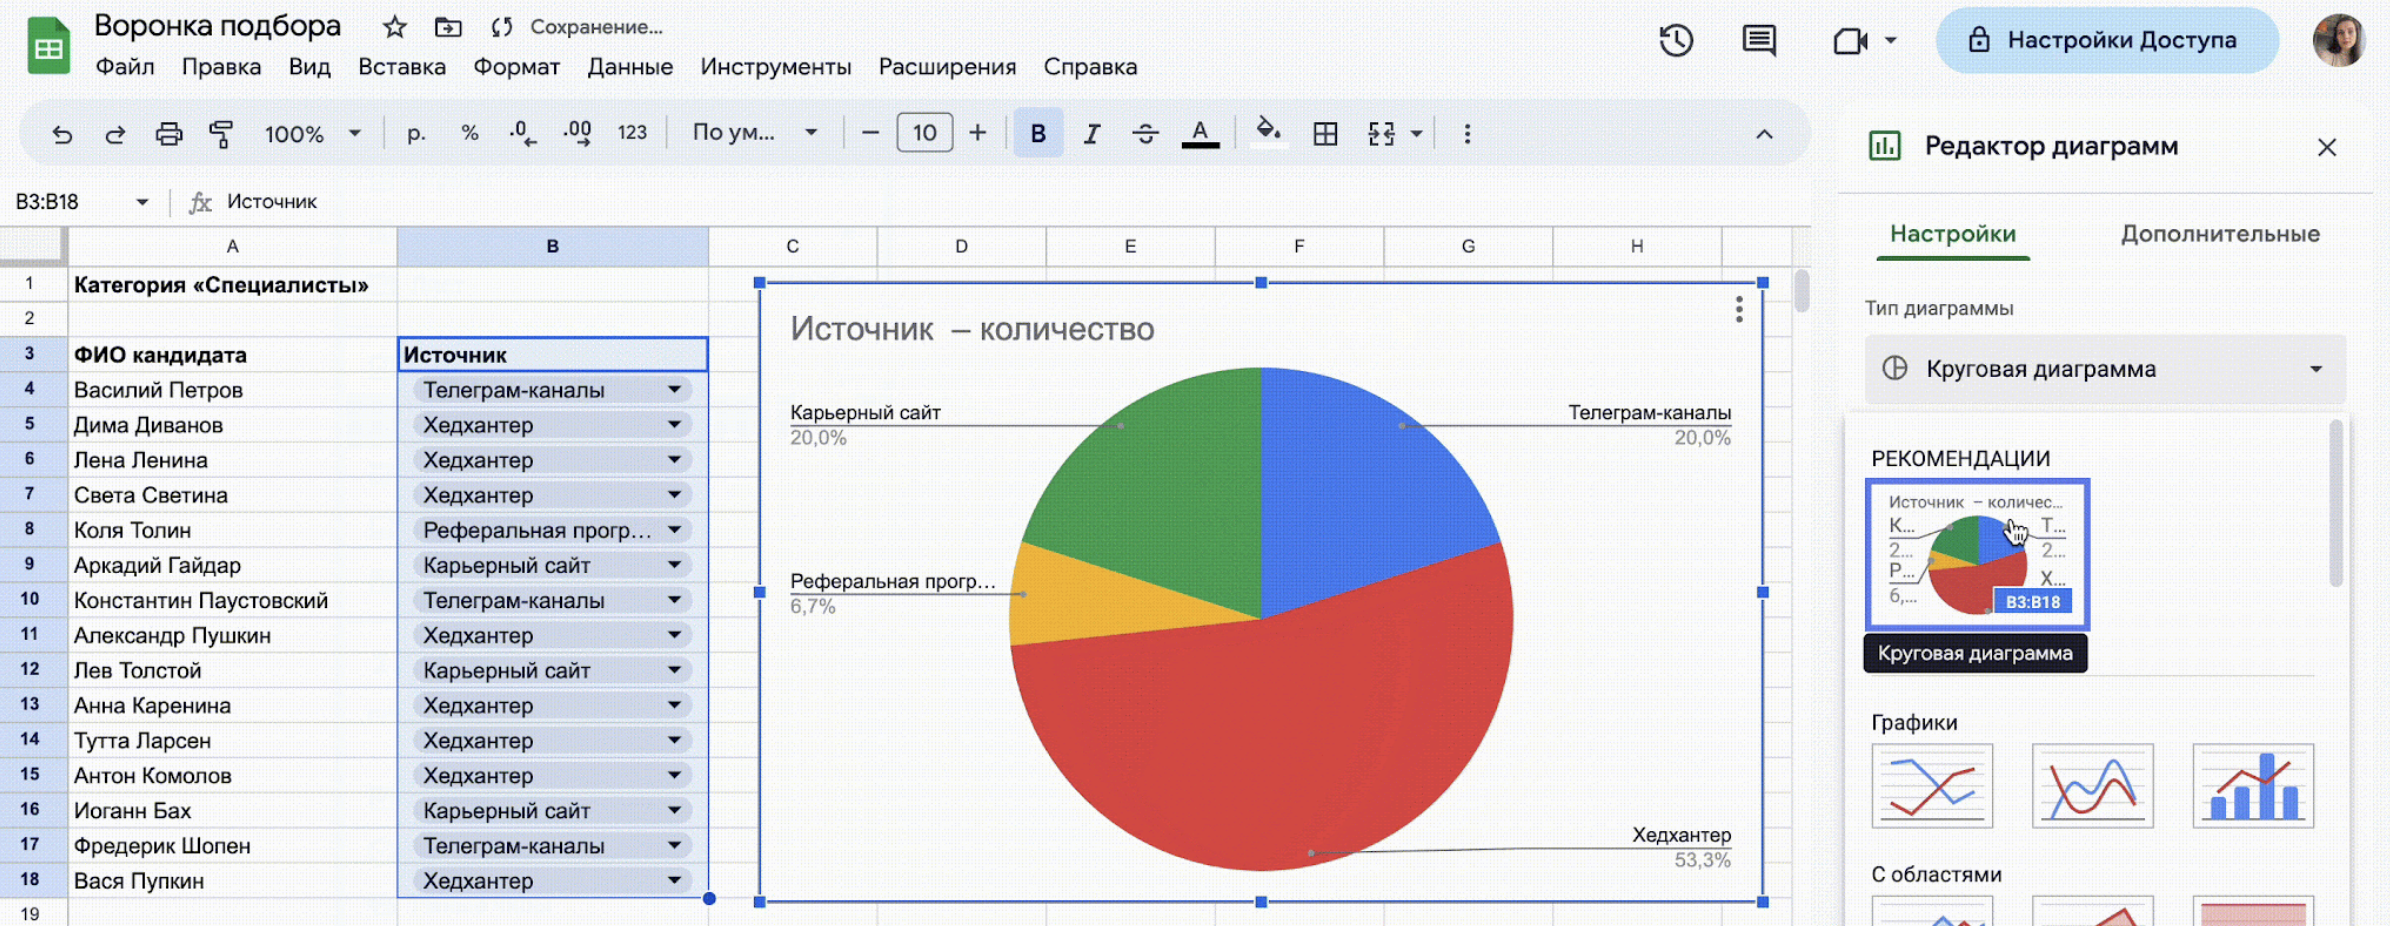Open version history clock icon

point(1676,40)
